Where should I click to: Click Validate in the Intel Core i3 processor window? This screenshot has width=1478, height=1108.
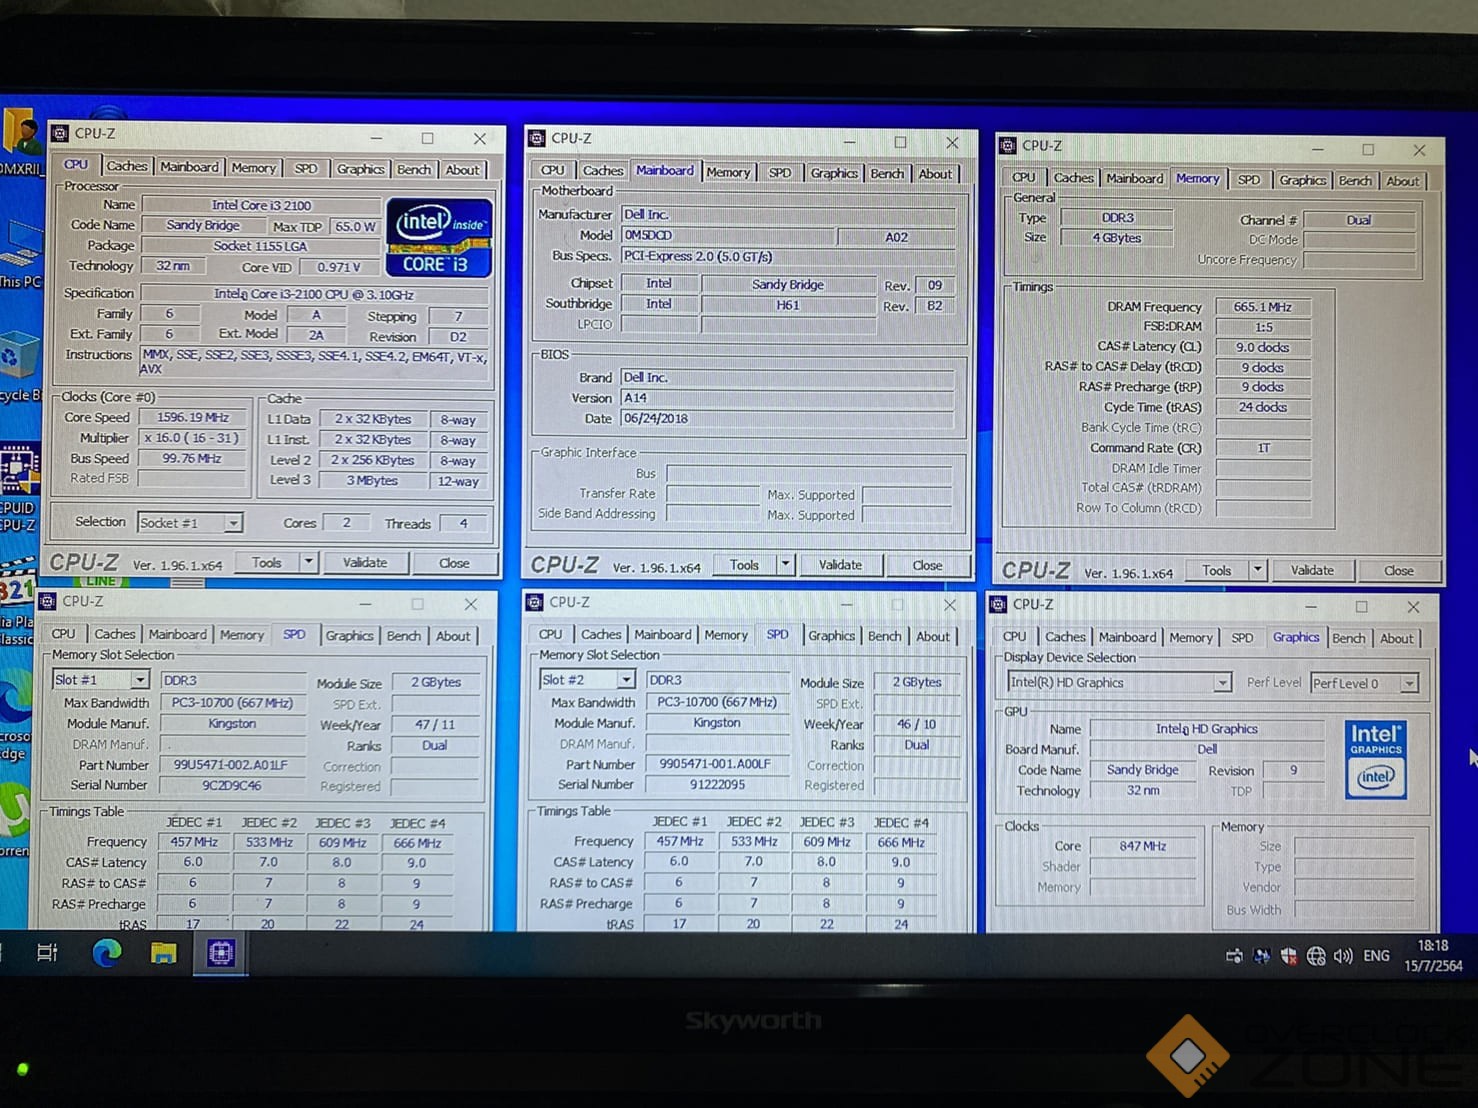point(365,563)
